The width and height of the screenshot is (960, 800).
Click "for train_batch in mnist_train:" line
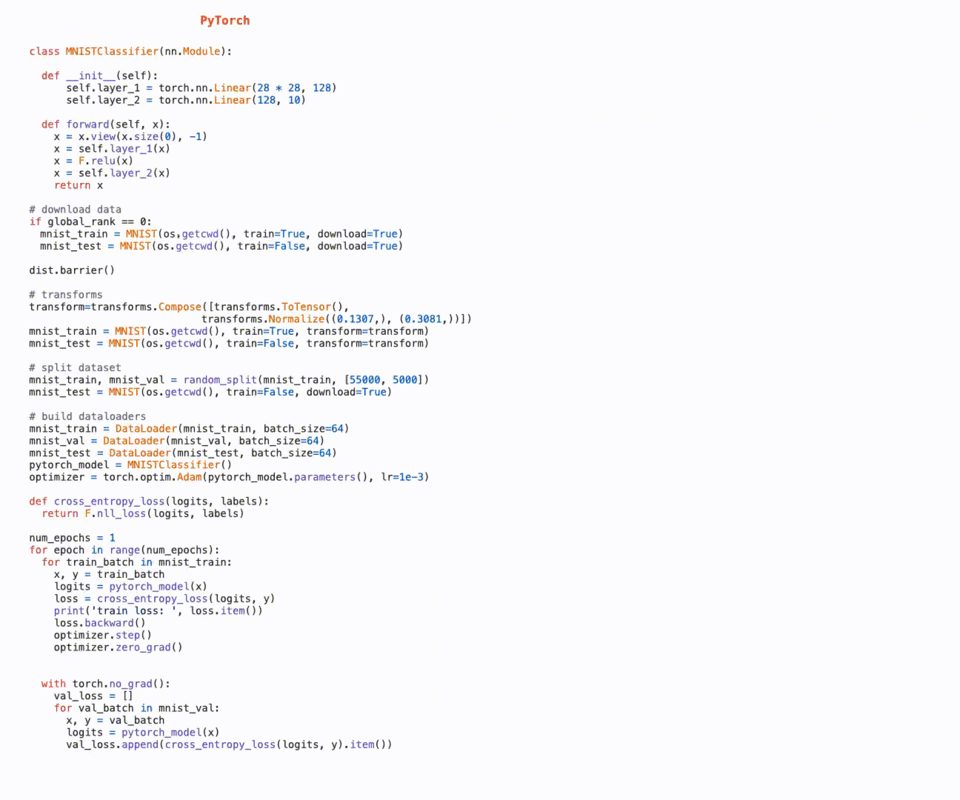point(137,563)
